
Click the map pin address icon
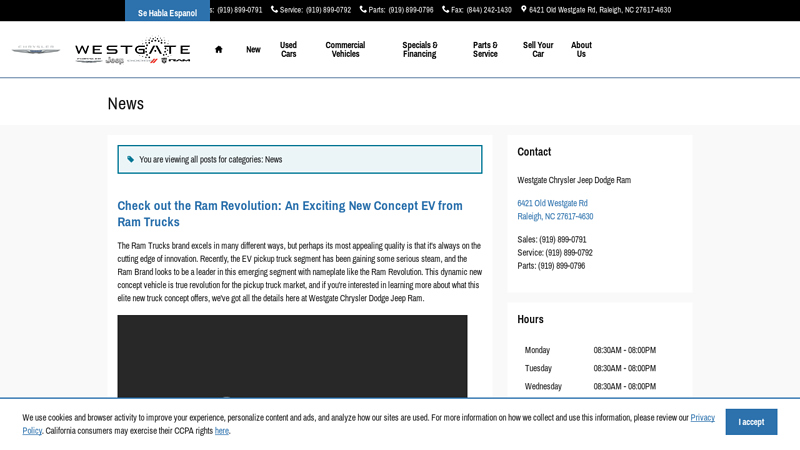pos(524,10)
